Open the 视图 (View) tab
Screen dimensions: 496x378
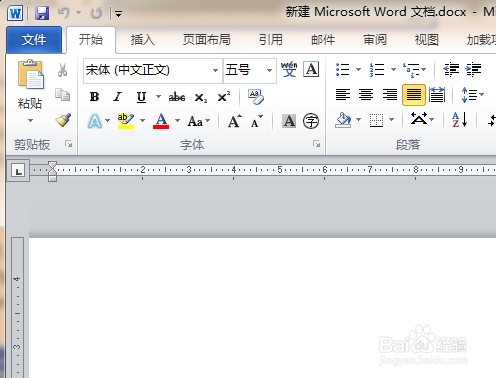coord(427,40)
